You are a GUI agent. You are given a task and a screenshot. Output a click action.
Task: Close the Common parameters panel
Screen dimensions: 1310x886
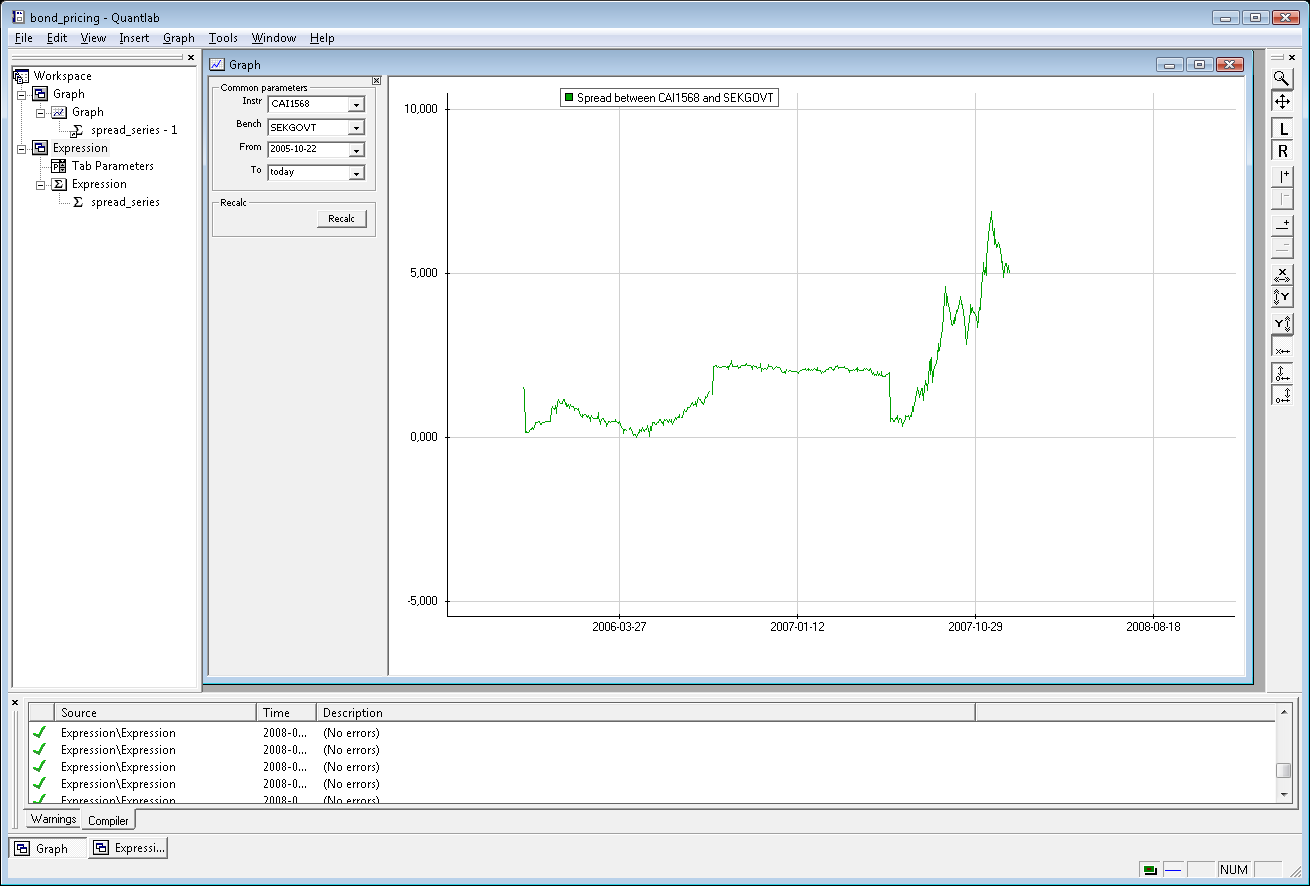coord(376,81)
